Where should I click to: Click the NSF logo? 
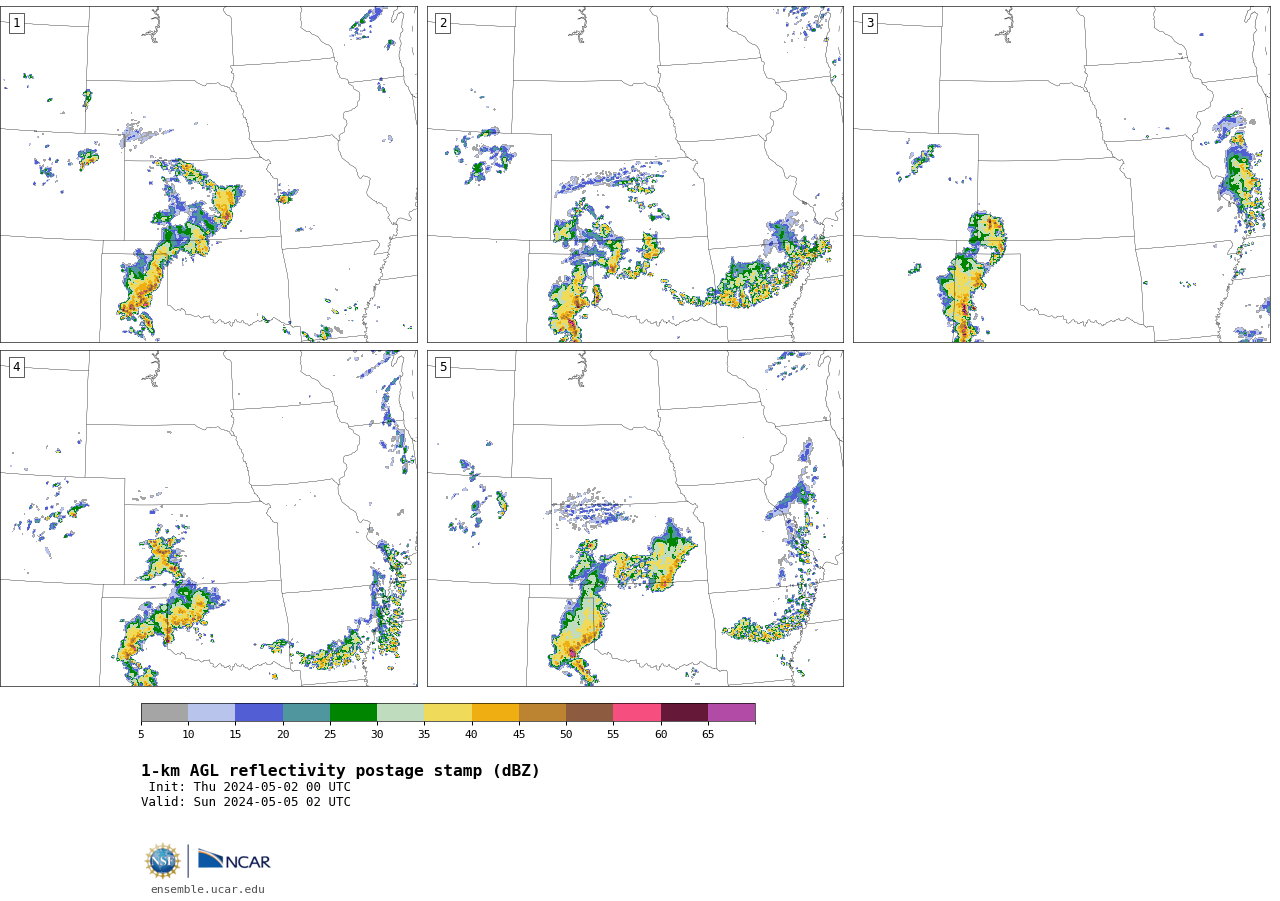(x=163, y=861)
